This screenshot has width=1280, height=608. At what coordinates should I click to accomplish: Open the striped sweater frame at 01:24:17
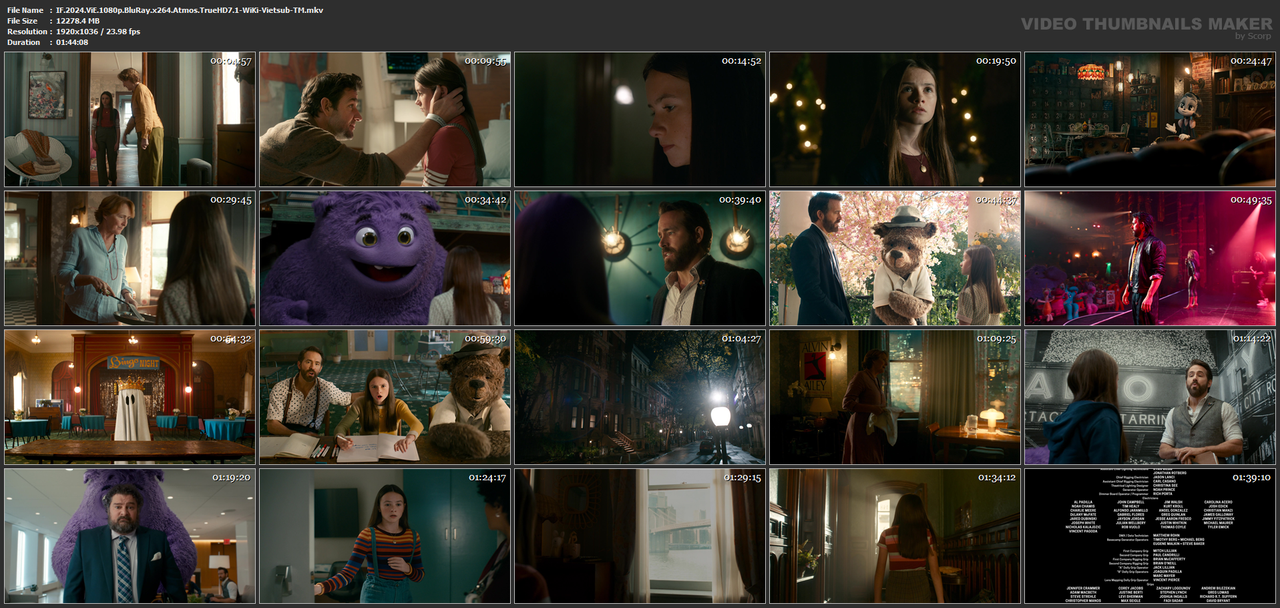coord(385,536)
